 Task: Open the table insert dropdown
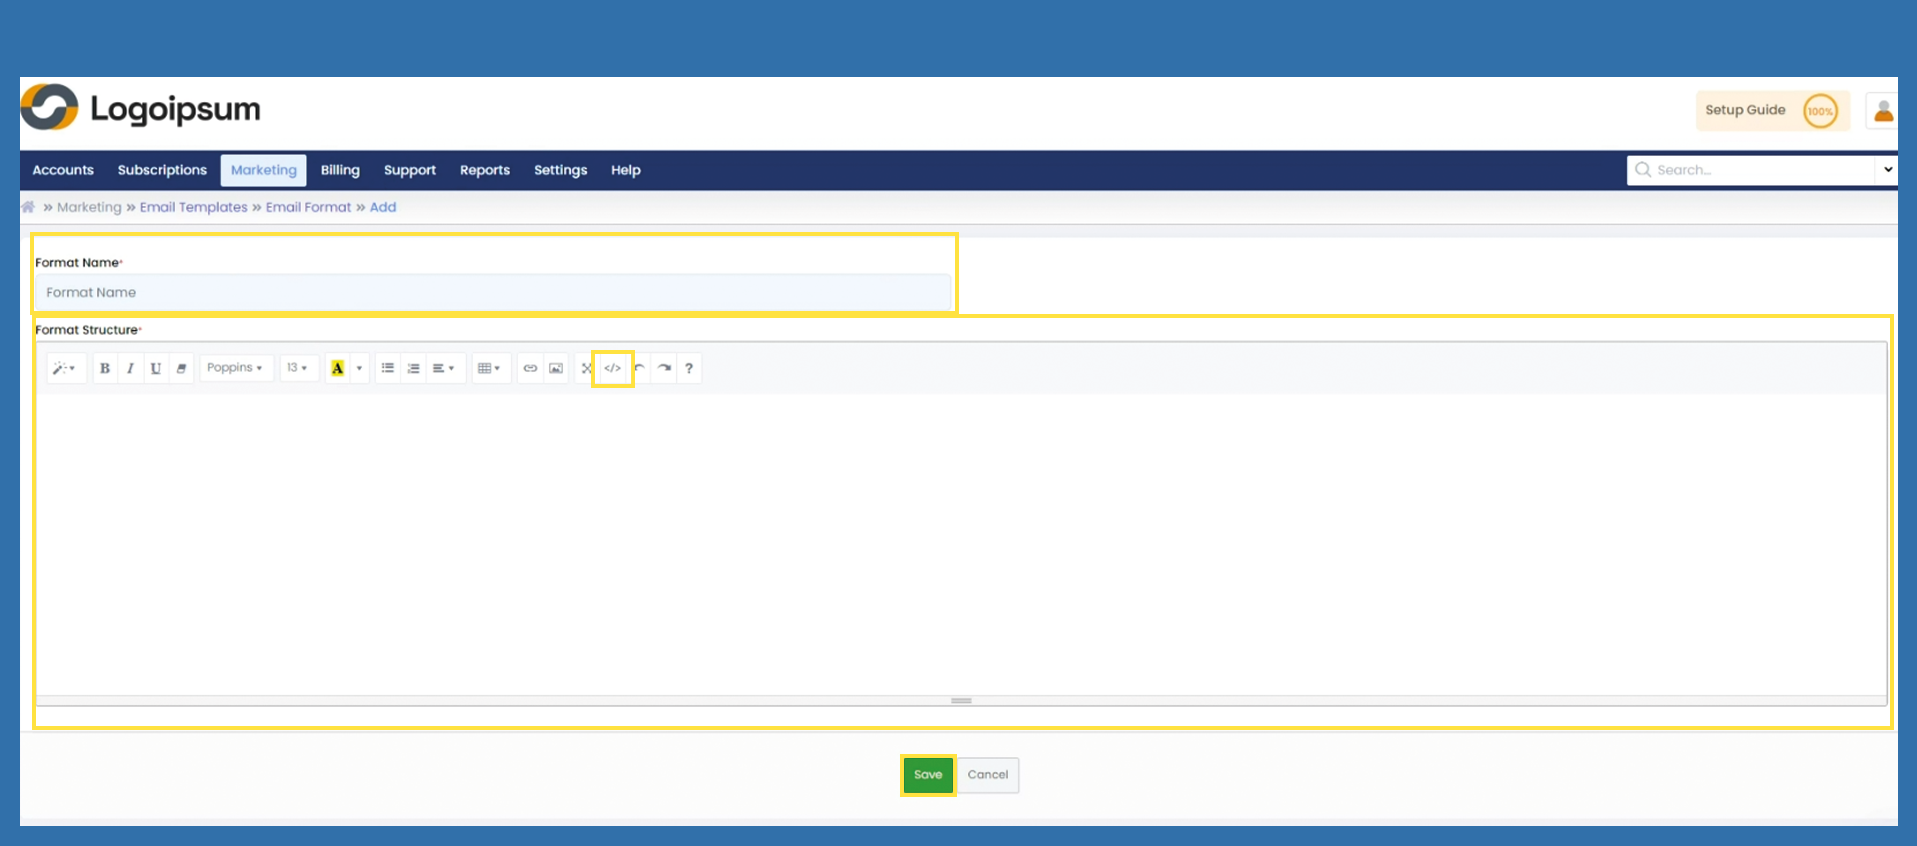(x=489, y=368)
